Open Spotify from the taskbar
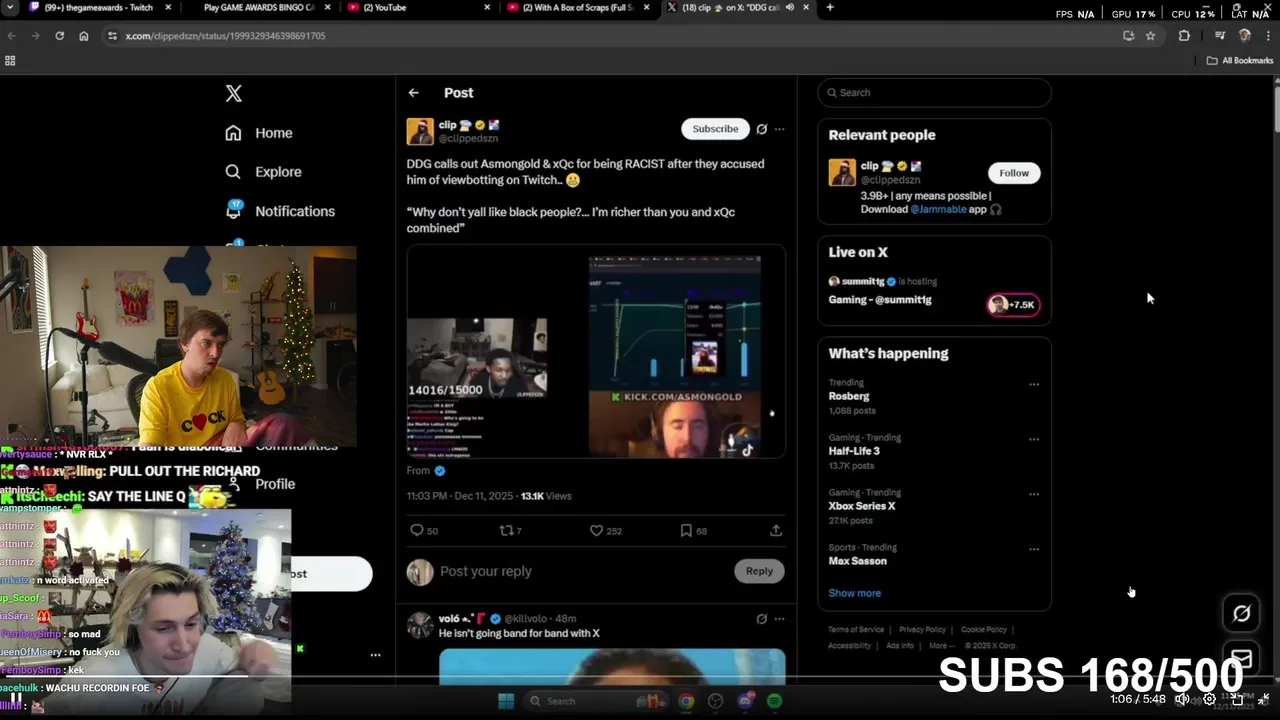The height and width of the screenshot is (720, 1280). coord(774,701)
